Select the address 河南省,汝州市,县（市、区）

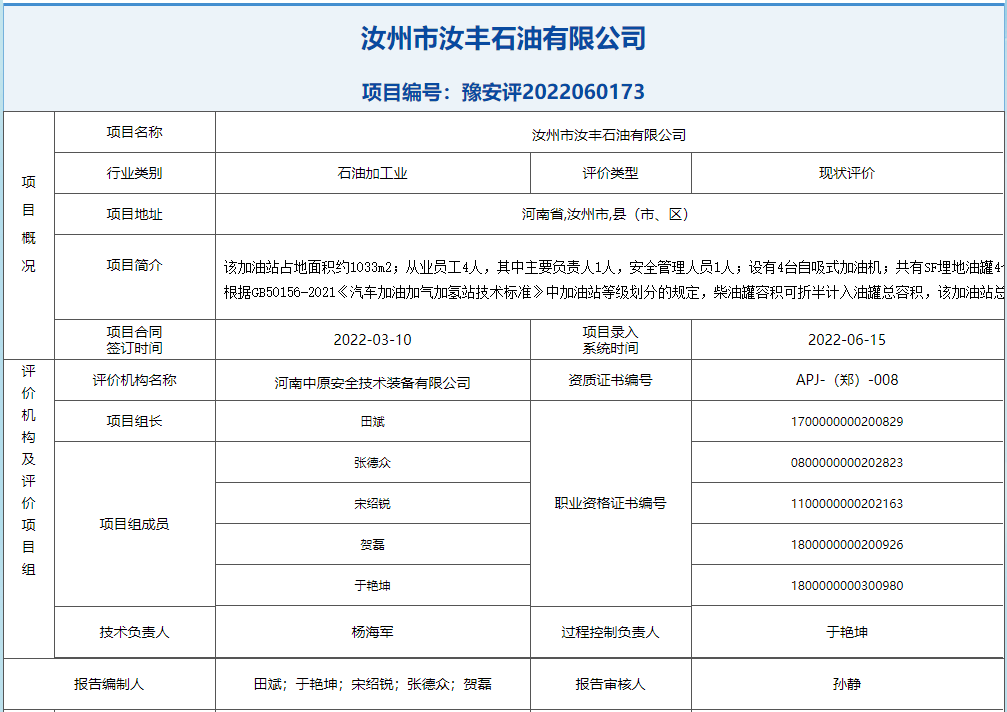coord(605,214)
